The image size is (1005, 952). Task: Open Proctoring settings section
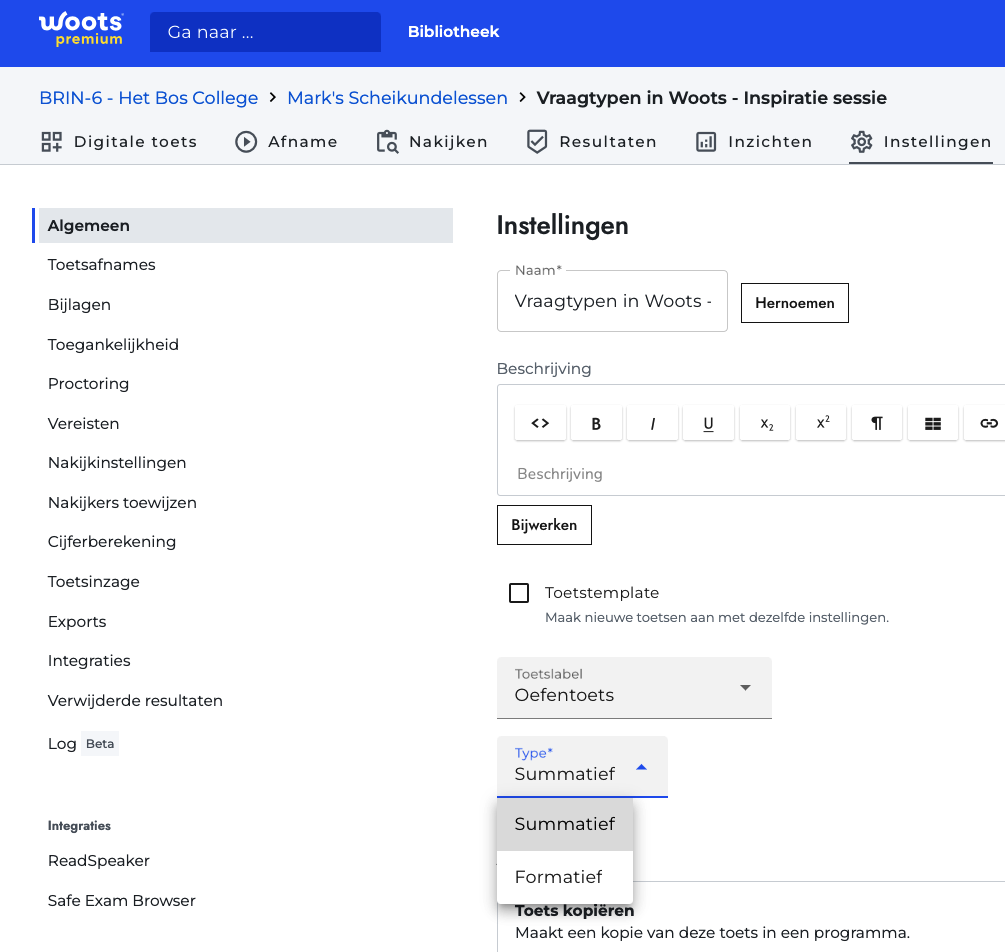pyautogui.click(x=88, y=384)
